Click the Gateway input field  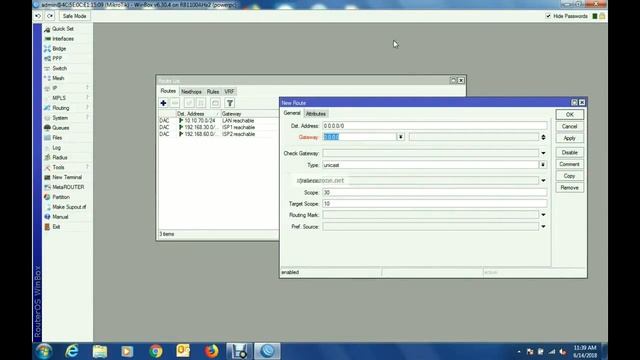(359, 137)
